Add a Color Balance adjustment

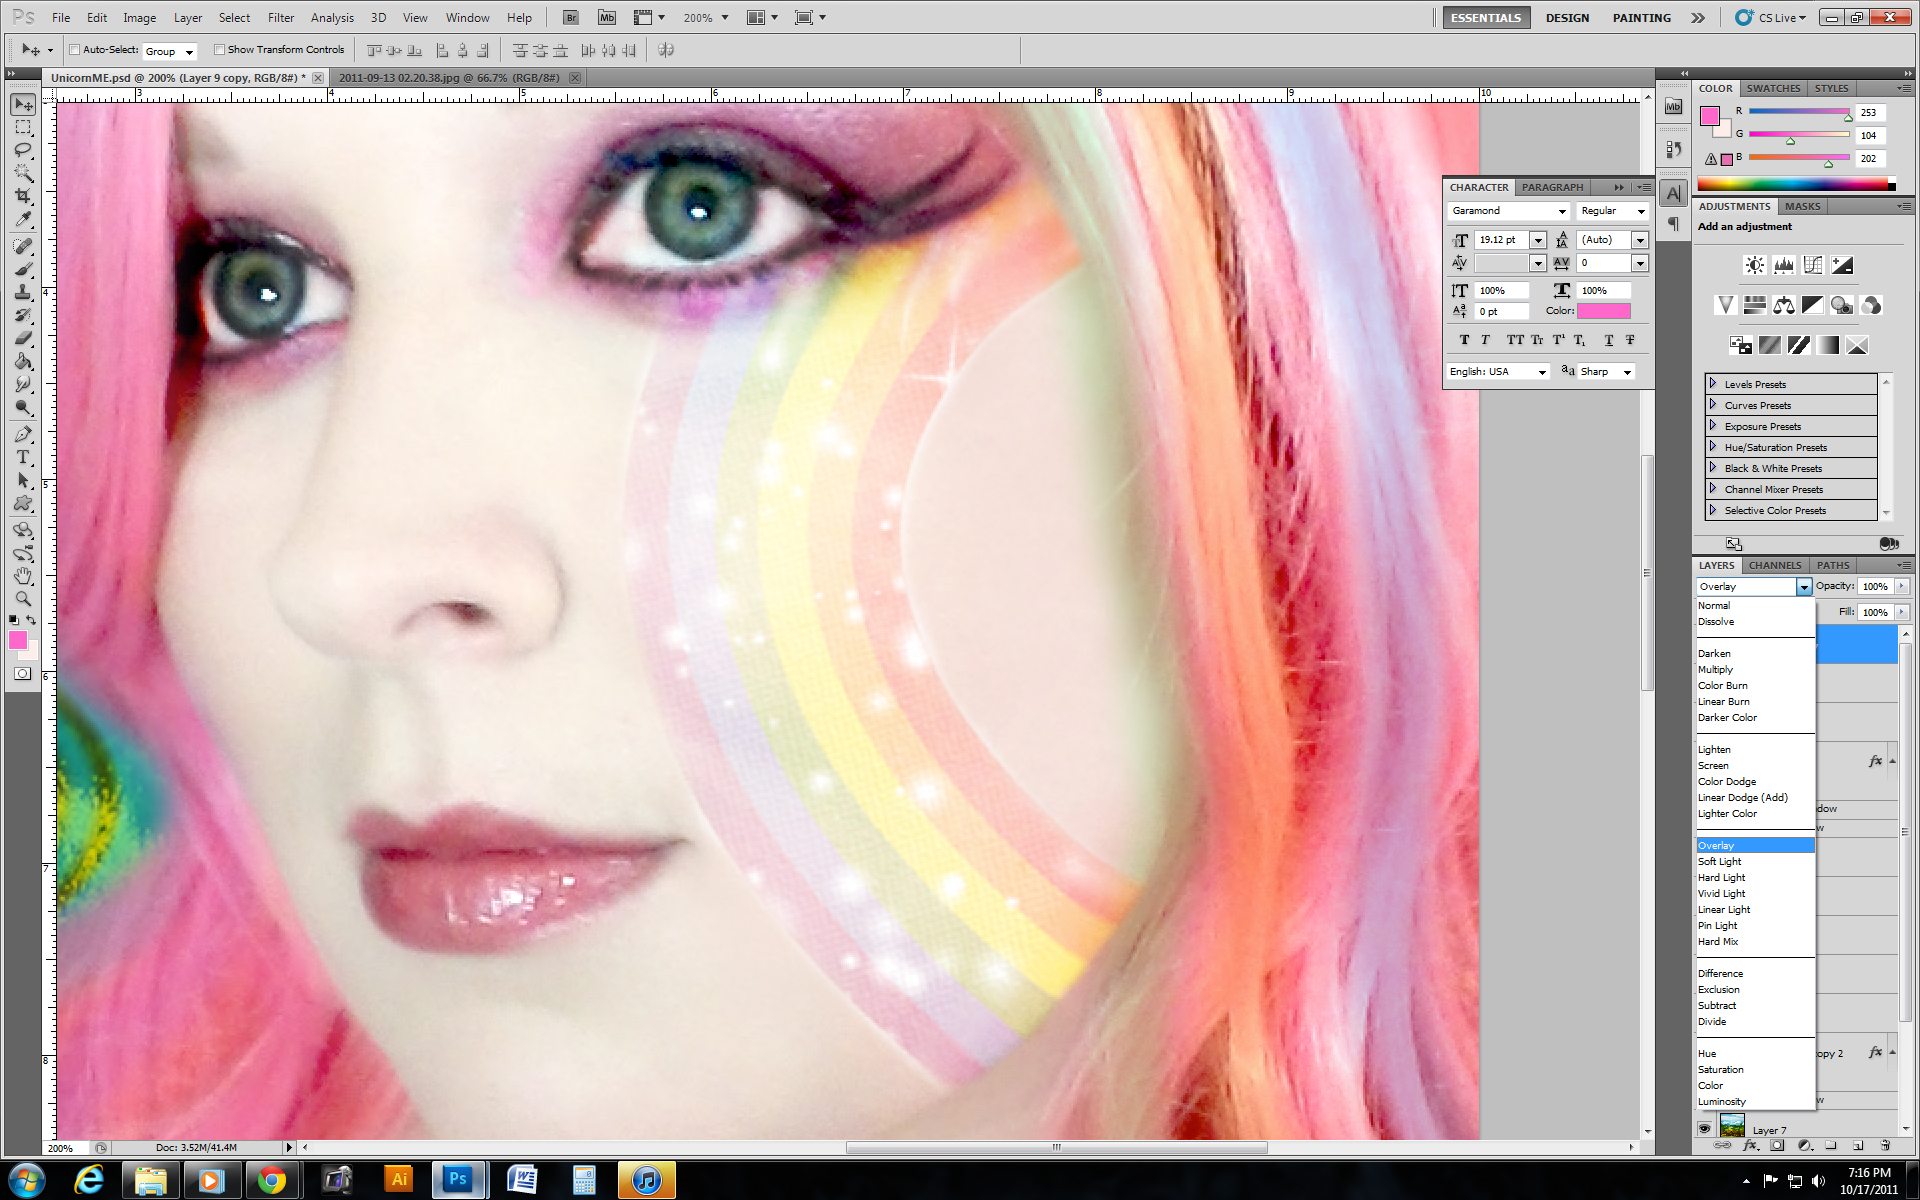click(x=1783, y=305)
